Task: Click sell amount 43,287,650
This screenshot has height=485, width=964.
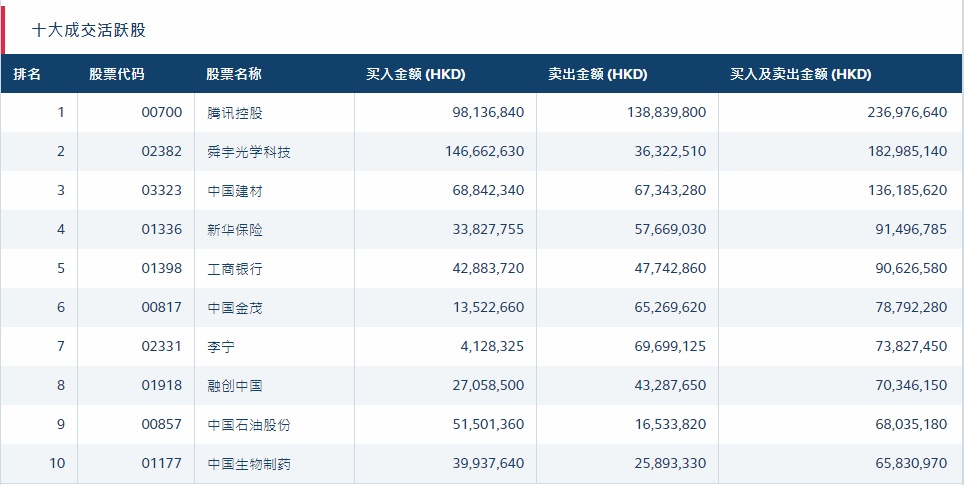Action: [x=669, y=385]
